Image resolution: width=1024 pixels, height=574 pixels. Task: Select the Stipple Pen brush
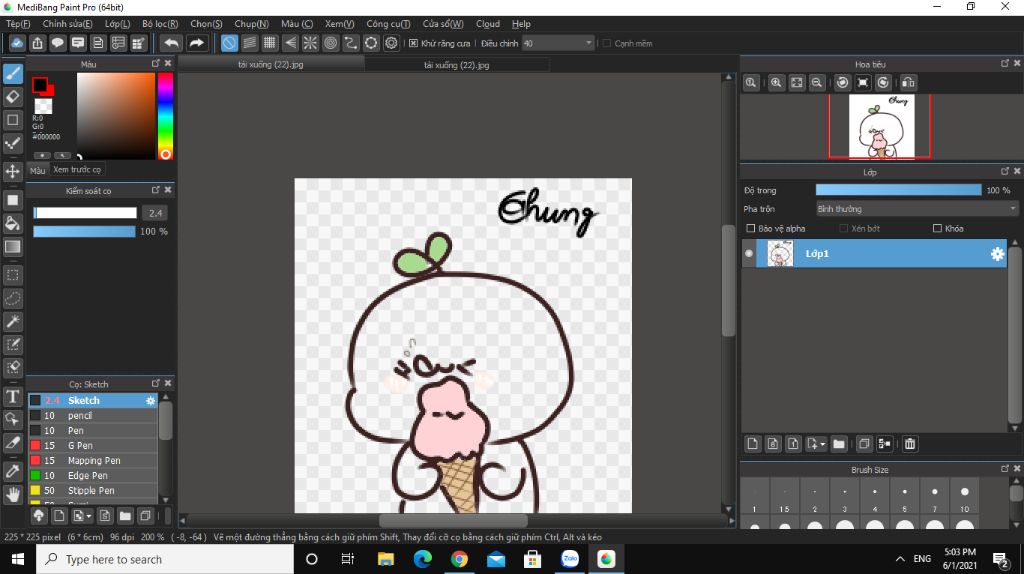tap(93, 490)
